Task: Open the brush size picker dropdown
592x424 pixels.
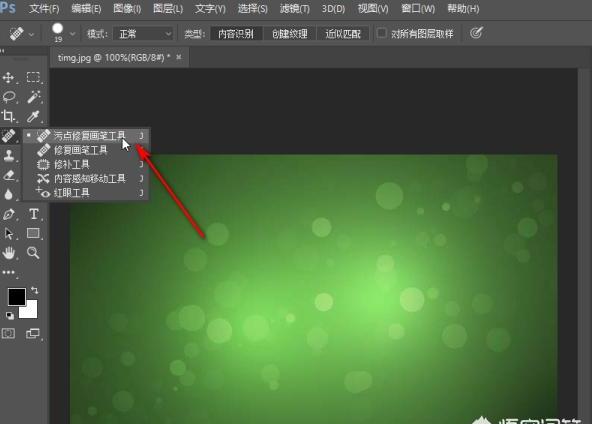Action: [x=72, y=34]
